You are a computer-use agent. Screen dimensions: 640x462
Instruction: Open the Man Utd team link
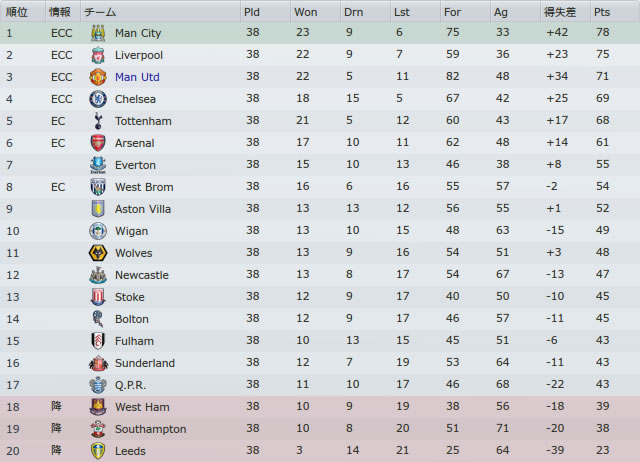pyautogui.click(x=137, y=77)
